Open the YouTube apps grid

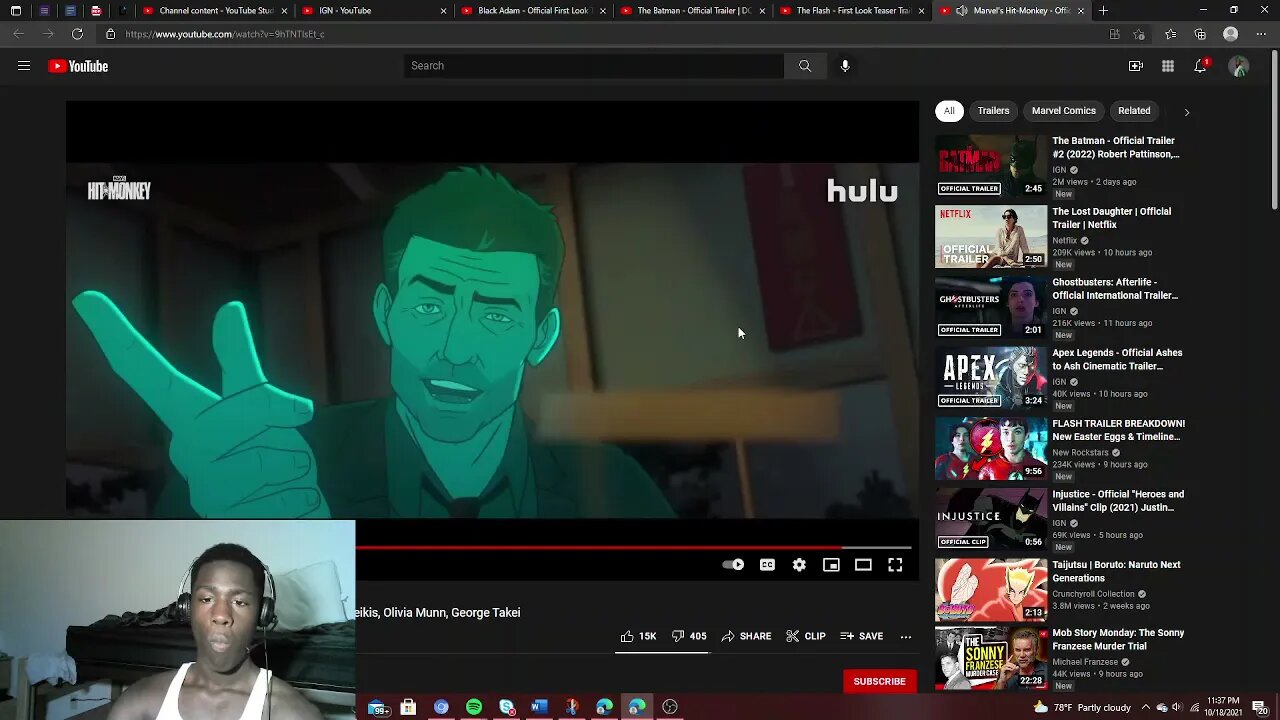coord(1168,66)
